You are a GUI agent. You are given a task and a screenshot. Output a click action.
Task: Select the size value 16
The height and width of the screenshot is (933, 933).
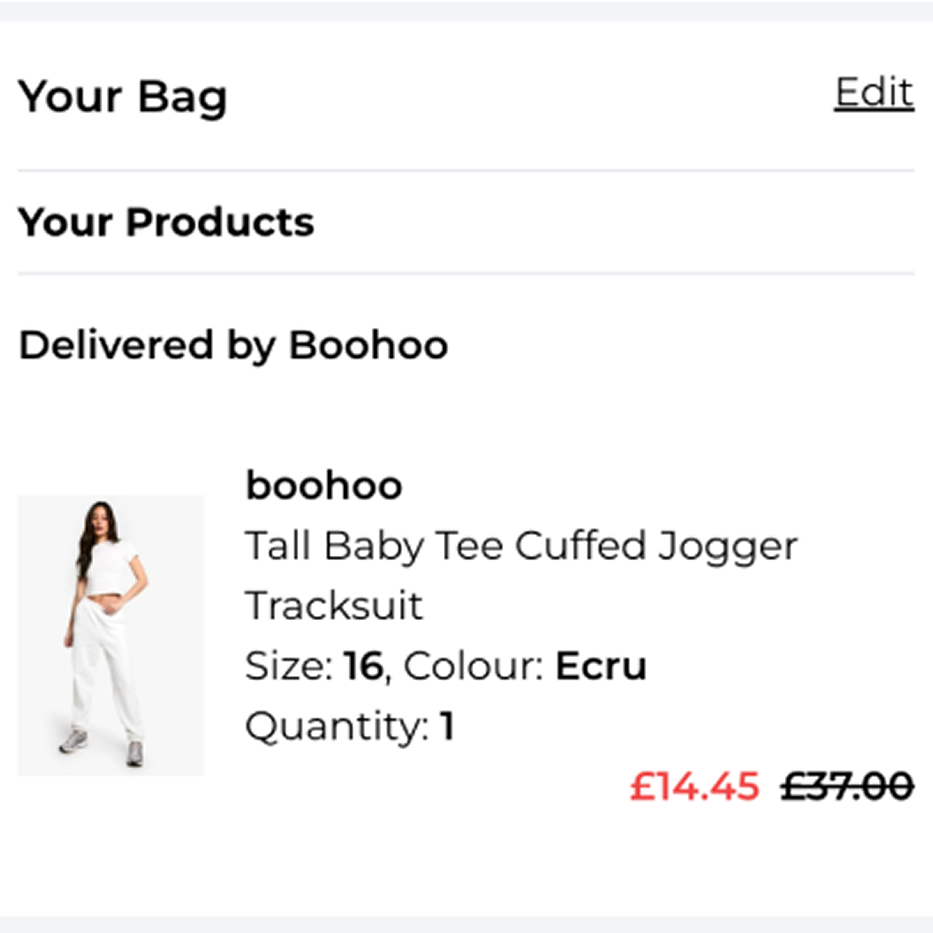tap(364, 666)
